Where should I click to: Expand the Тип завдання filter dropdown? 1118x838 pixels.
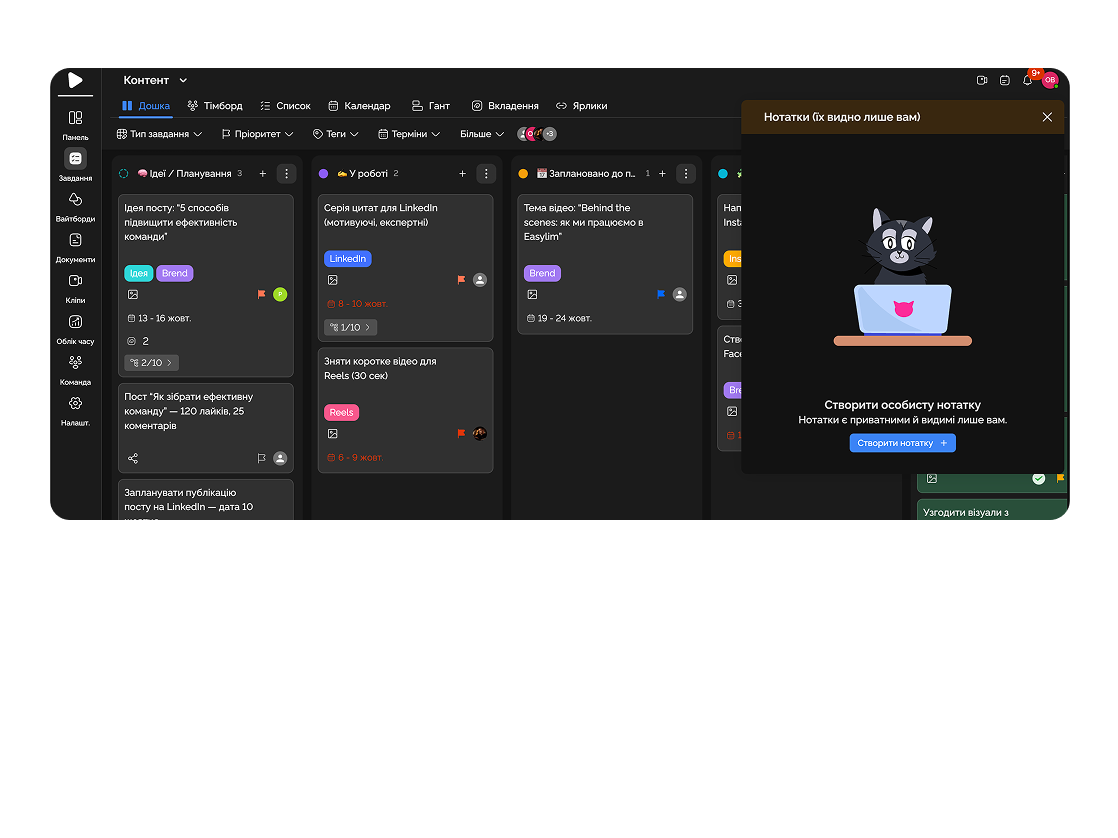point(159,134)
